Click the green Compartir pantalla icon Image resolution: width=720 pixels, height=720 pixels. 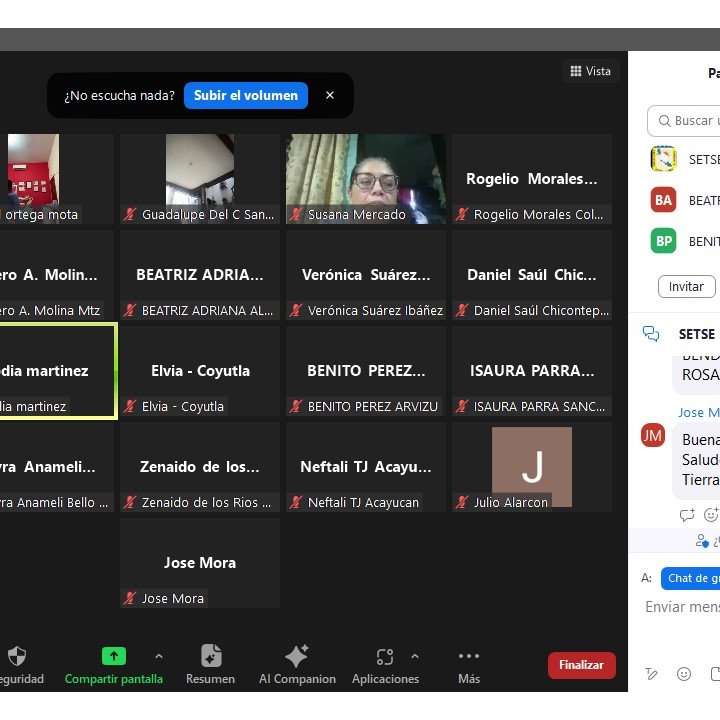tap(114, 657)
